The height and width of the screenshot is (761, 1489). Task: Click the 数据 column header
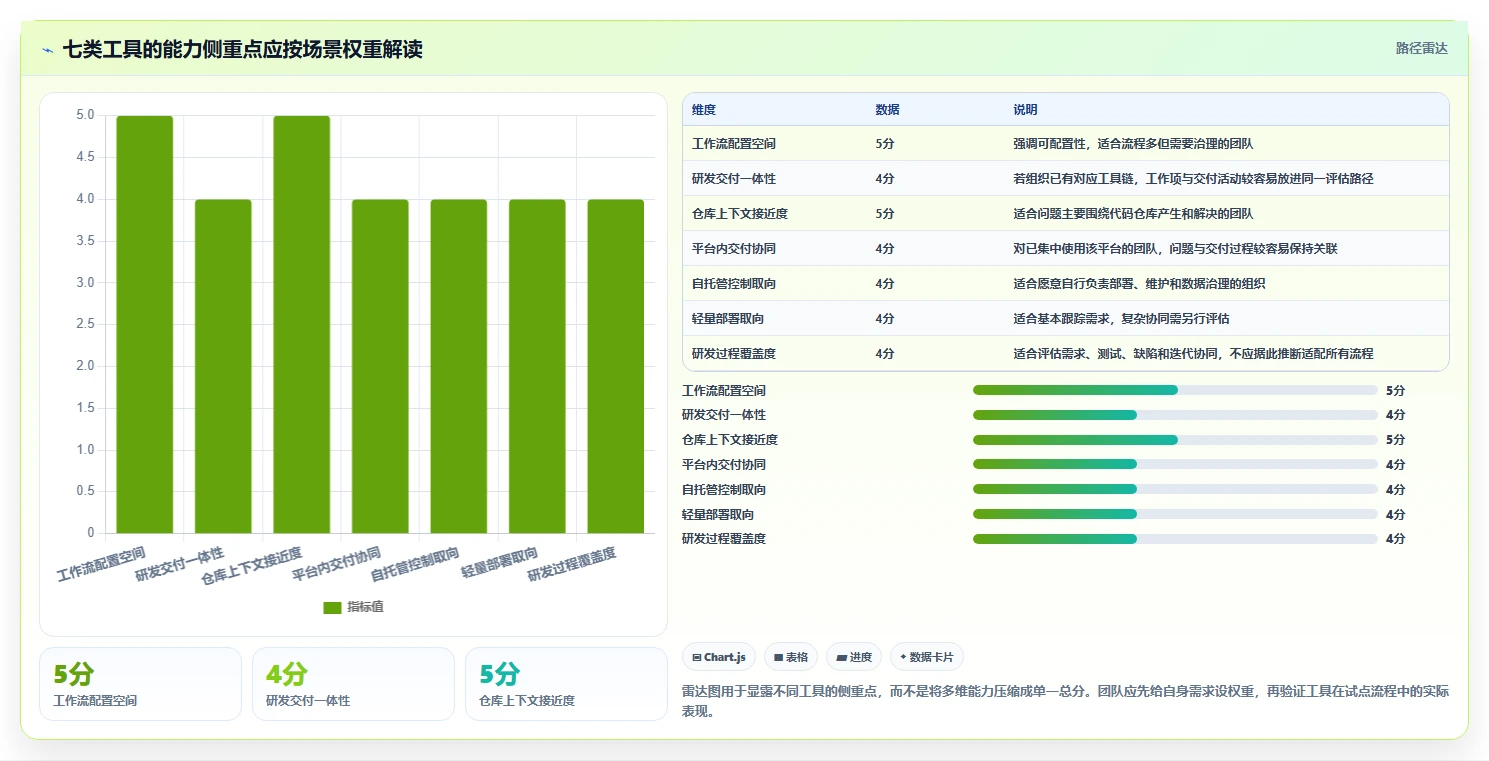(887, 110)
